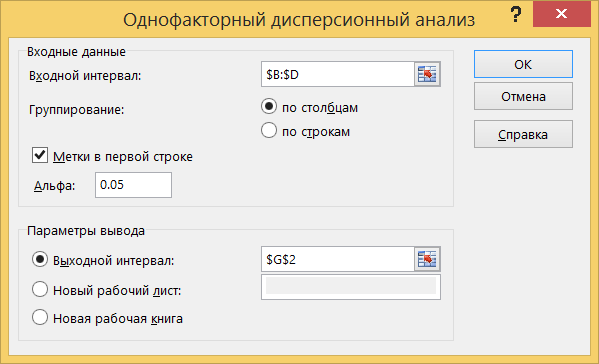Screen dimensions: 599x364
Task: Open the range selector for Выходной интервал
Action: (x=427, y=259)
